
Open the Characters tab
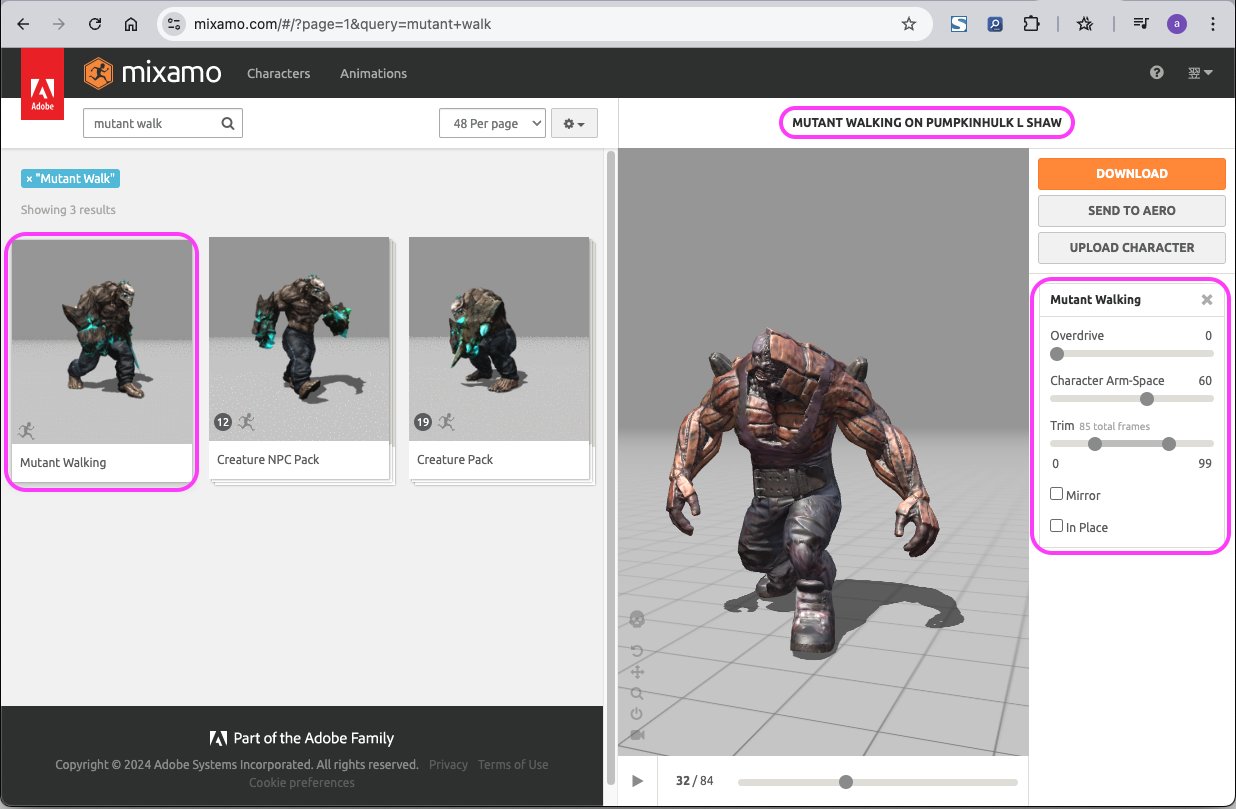point(279,73)
